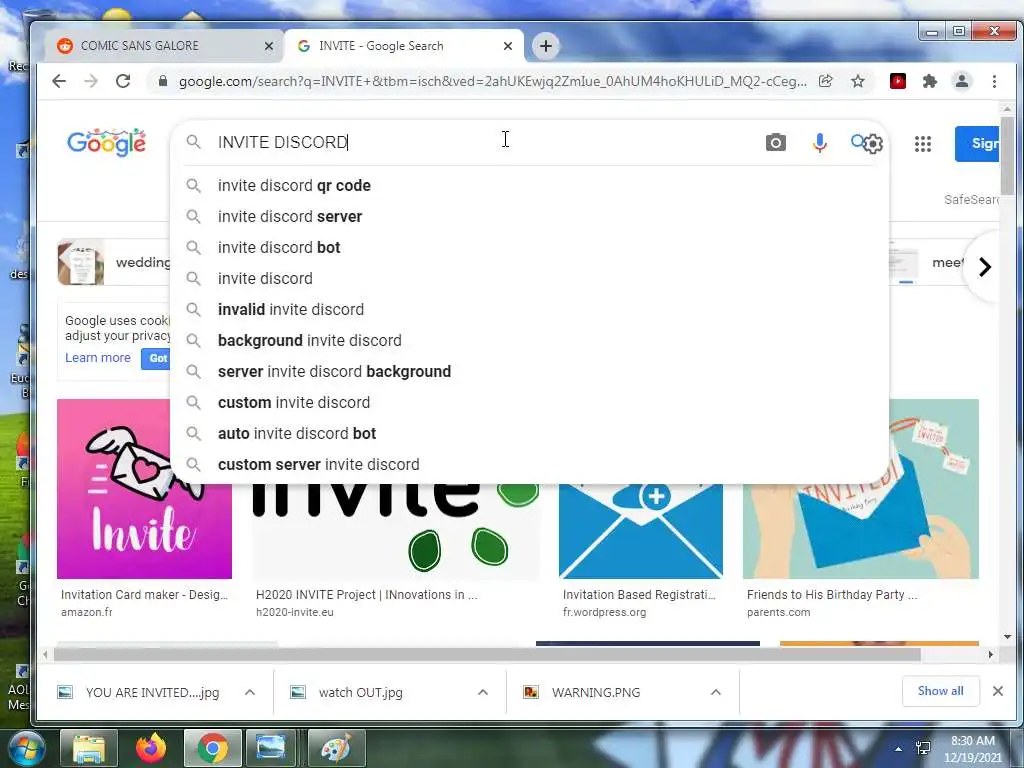Click the Learn more cookie link

pyautogui.click(x=98, y=358)
